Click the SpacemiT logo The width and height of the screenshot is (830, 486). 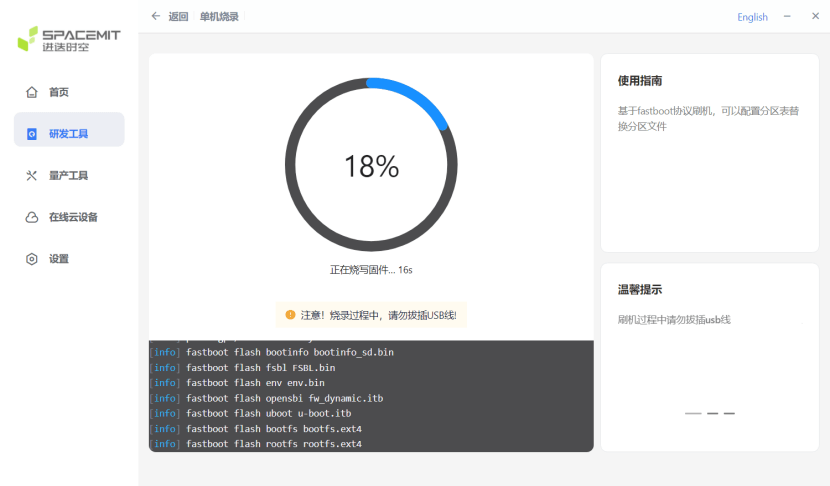click(x=68, y=41)
